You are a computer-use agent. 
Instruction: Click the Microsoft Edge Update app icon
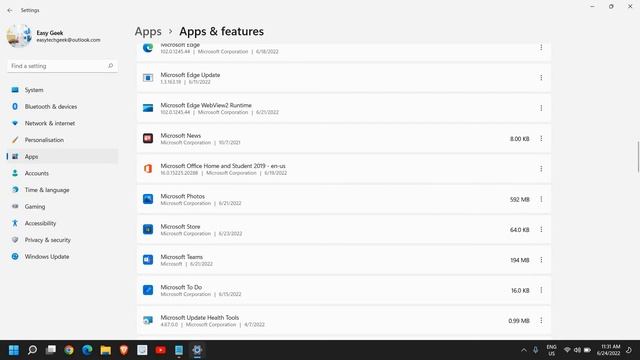pyautogui.click(x=148, y=78)
